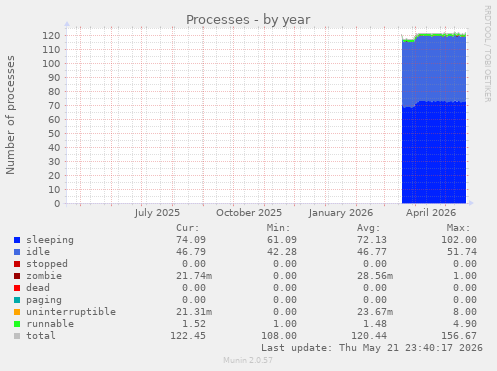Click the 'sleeping' legend label
Image resolution: width=497 pixels, height=371 pixels.
[x=50, y=240]
